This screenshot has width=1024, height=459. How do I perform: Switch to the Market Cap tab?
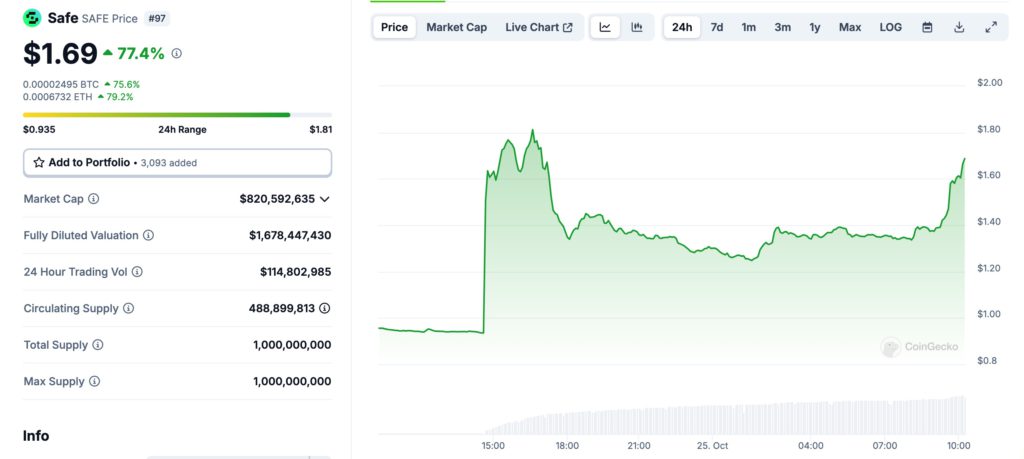[456, 27]
